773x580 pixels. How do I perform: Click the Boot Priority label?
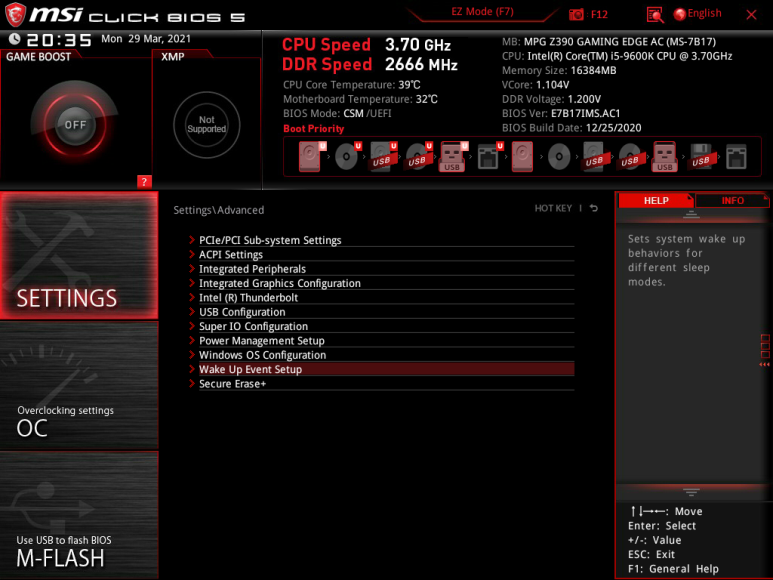click(x=314, y=128)
